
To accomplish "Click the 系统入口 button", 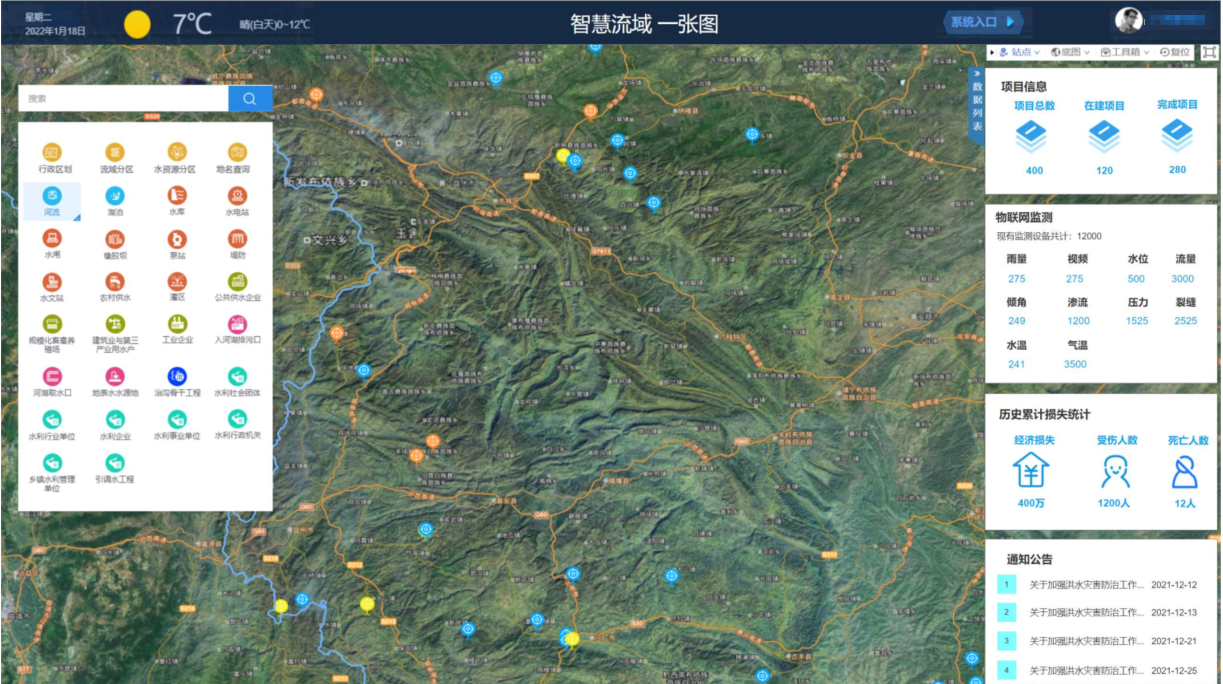I will click(984, 21).
